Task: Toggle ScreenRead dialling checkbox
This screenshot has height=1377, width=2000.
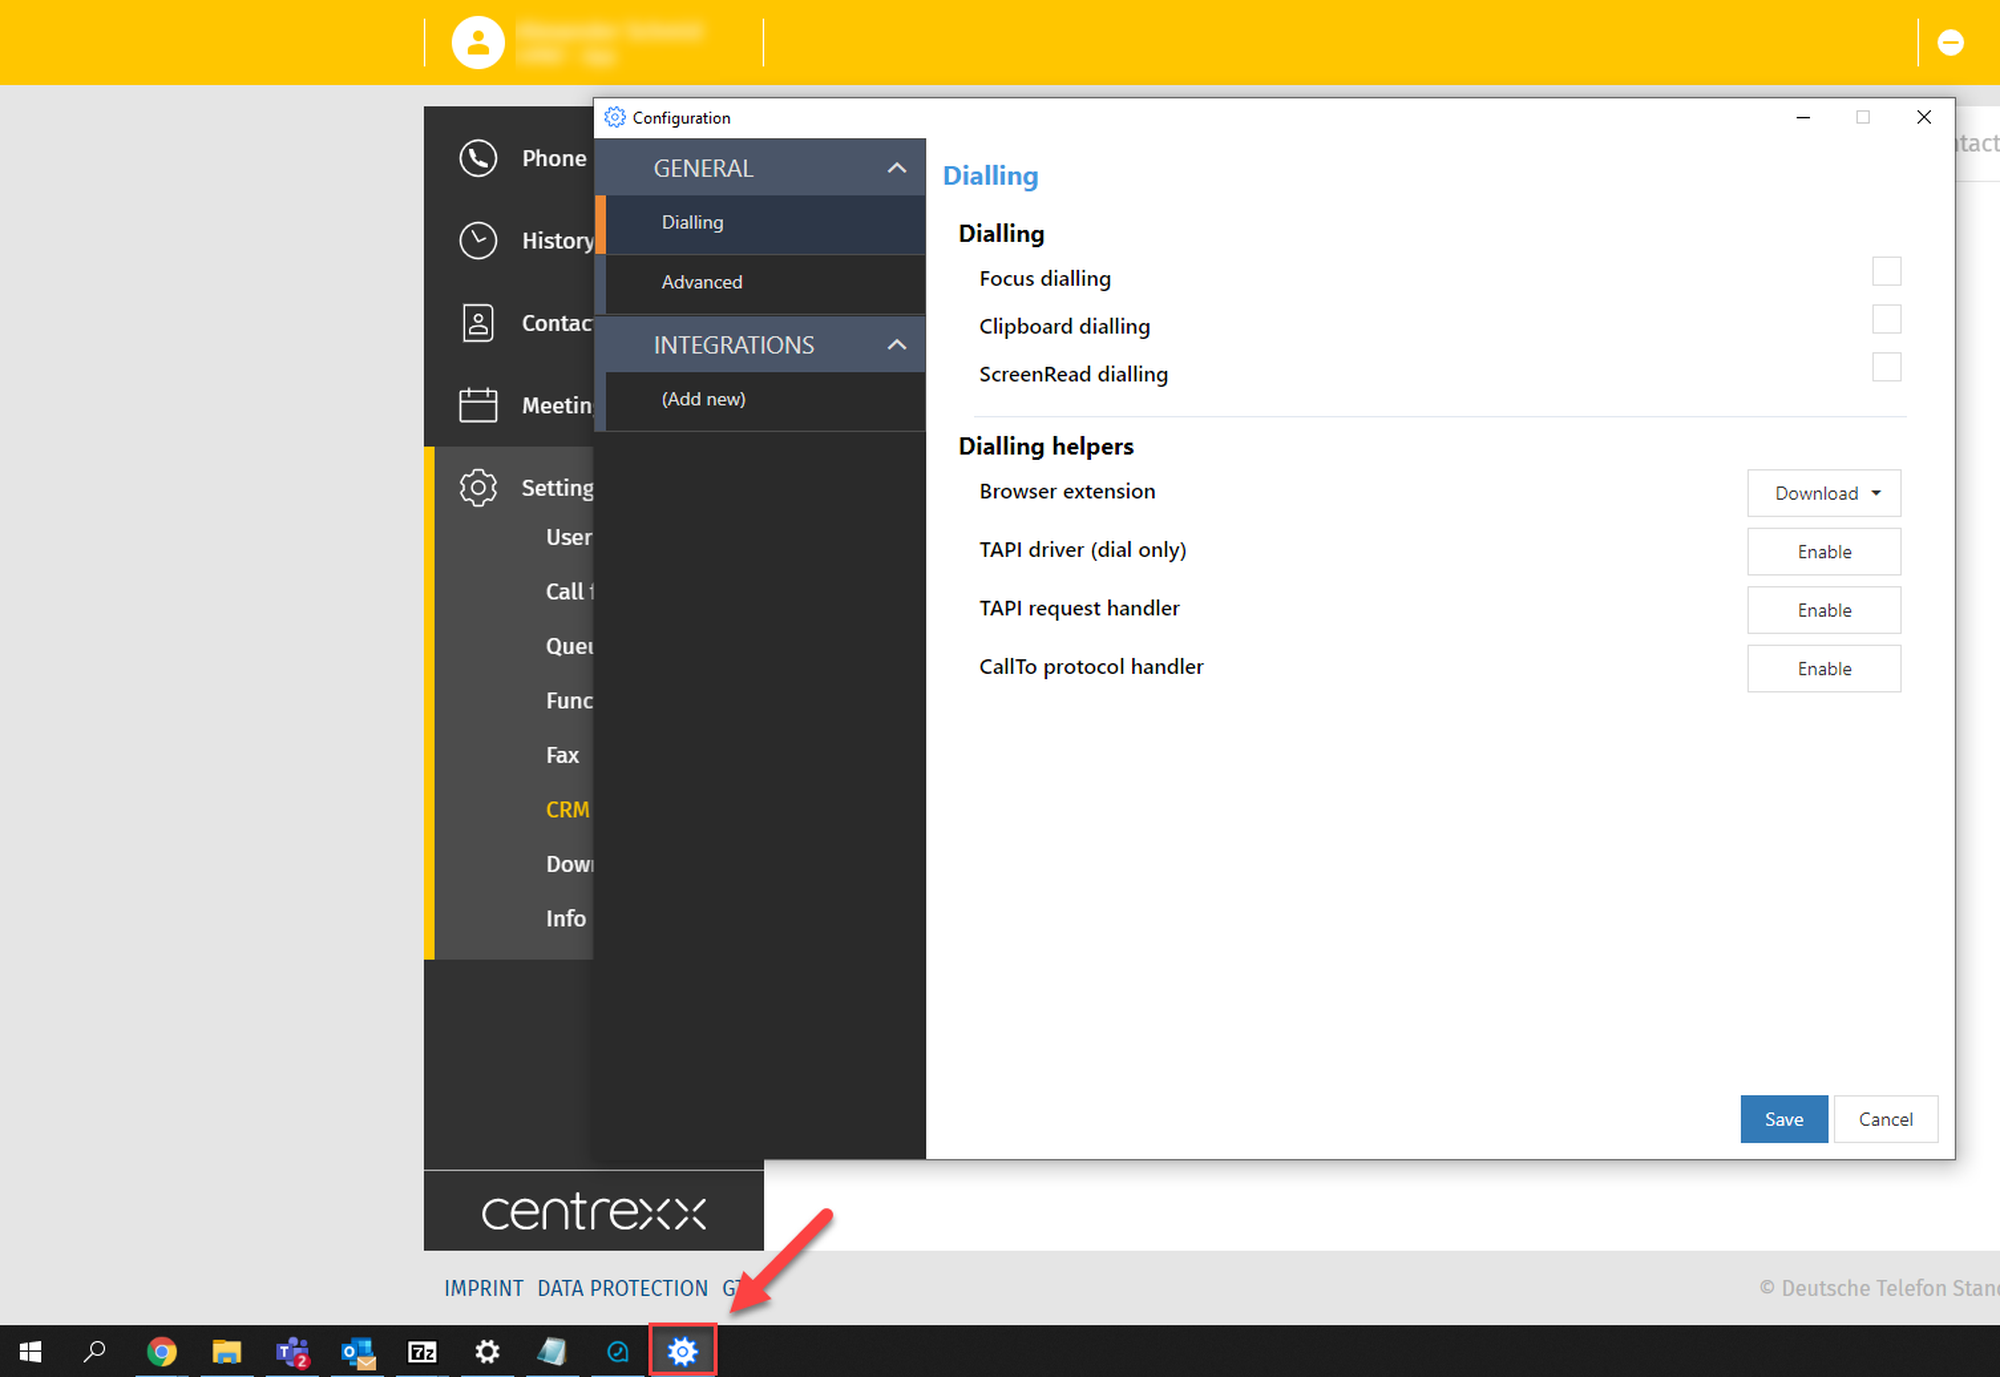Action: click(1886, 367)
